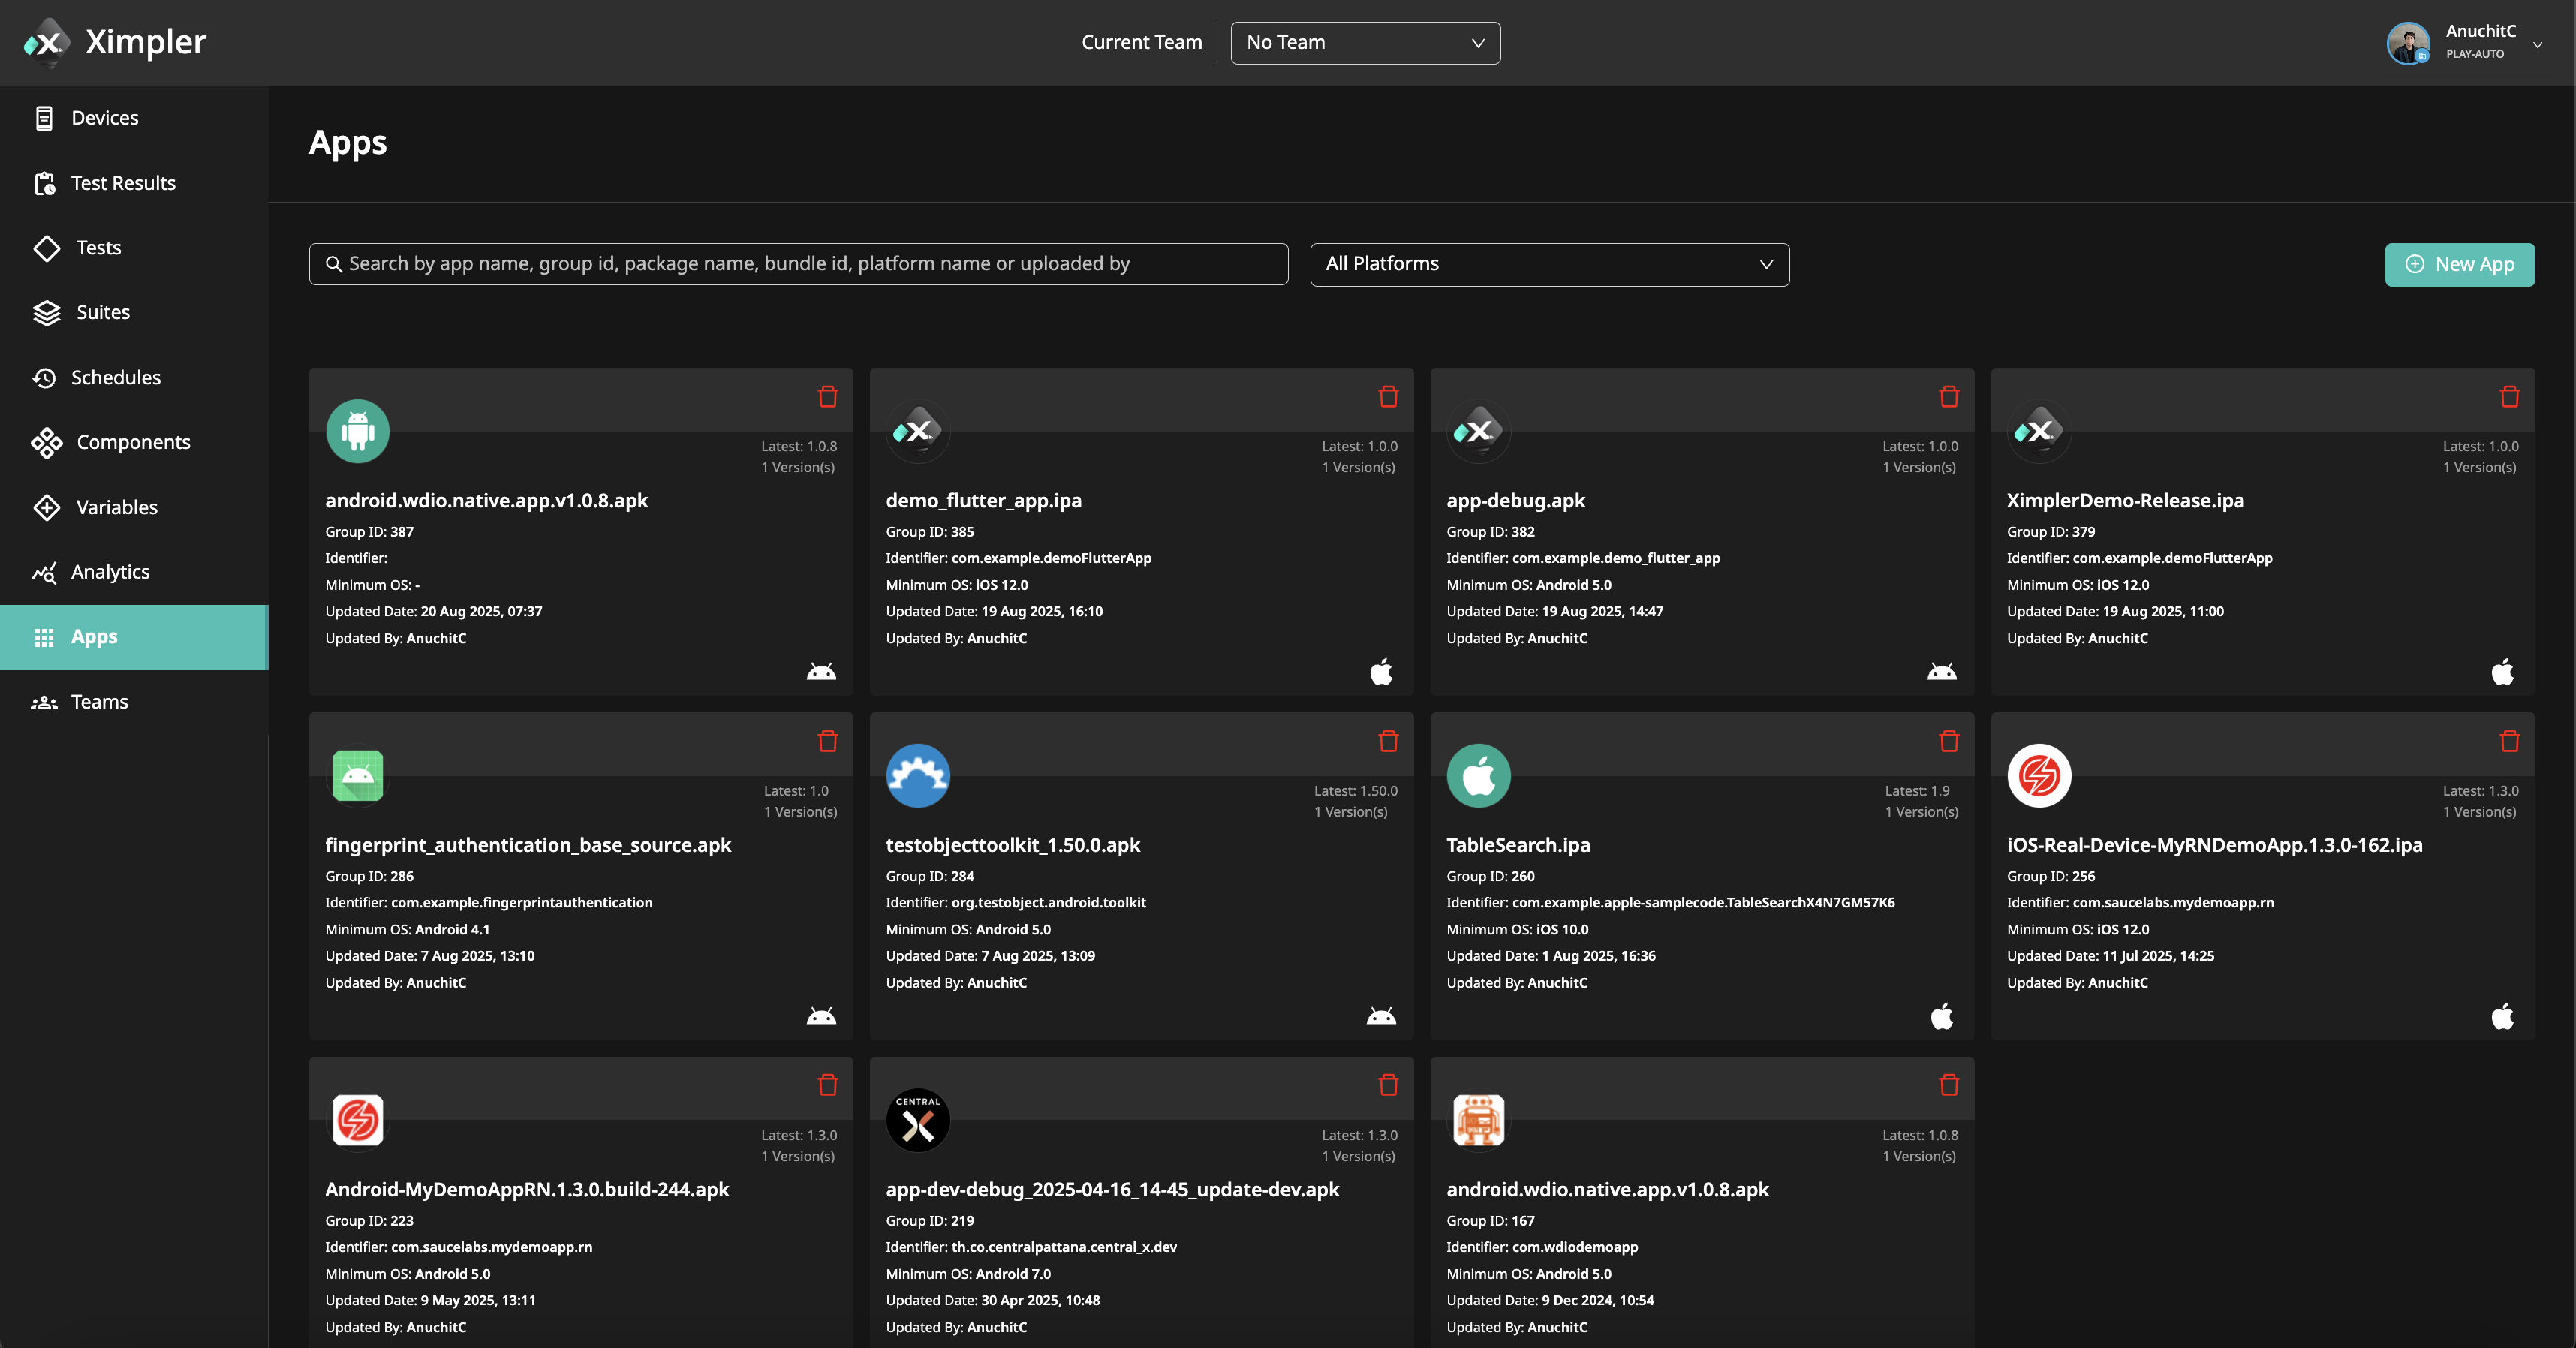This screenshot has width=2576, height=1348.
Task: Open the fingerprint_authentication_base_source.apk app
Action: (x=527, y=845)
